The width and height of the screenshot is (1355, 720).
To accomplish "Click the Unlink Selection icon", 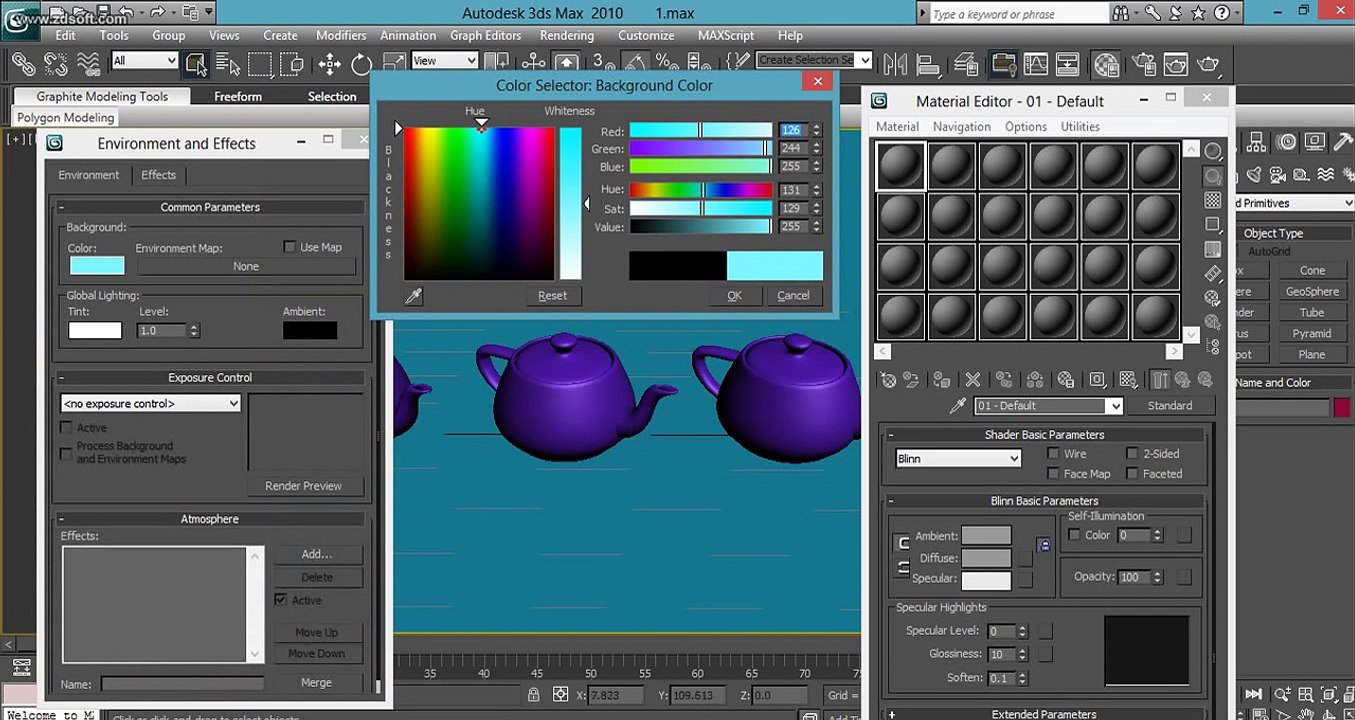I will click(56, 63).
